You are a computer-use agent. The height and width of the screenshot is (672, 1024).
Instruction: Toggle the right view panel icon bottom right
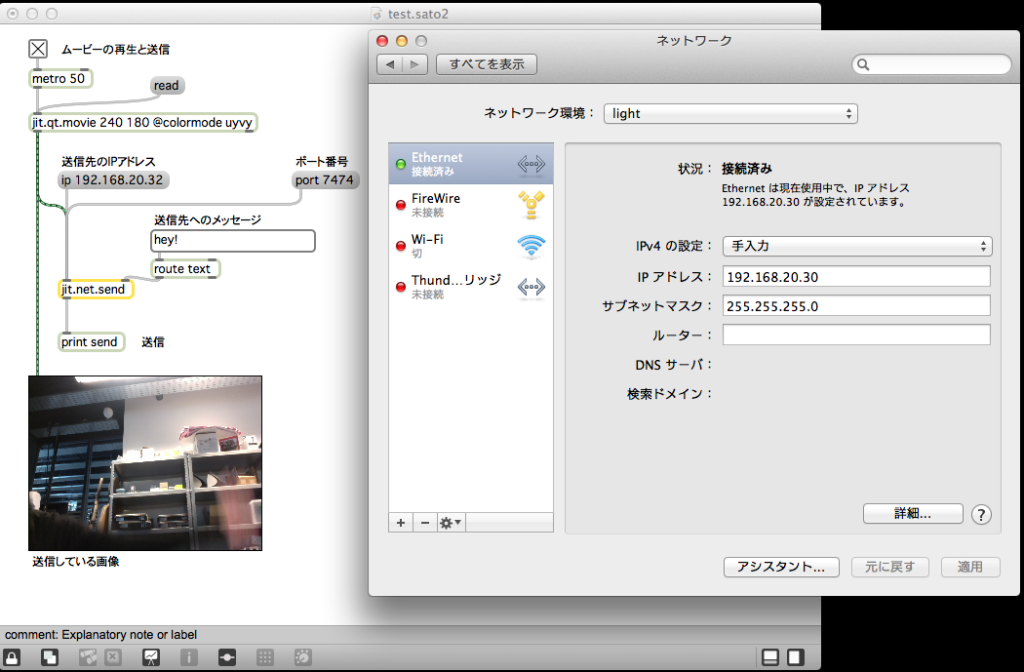(x=795, y=657)
